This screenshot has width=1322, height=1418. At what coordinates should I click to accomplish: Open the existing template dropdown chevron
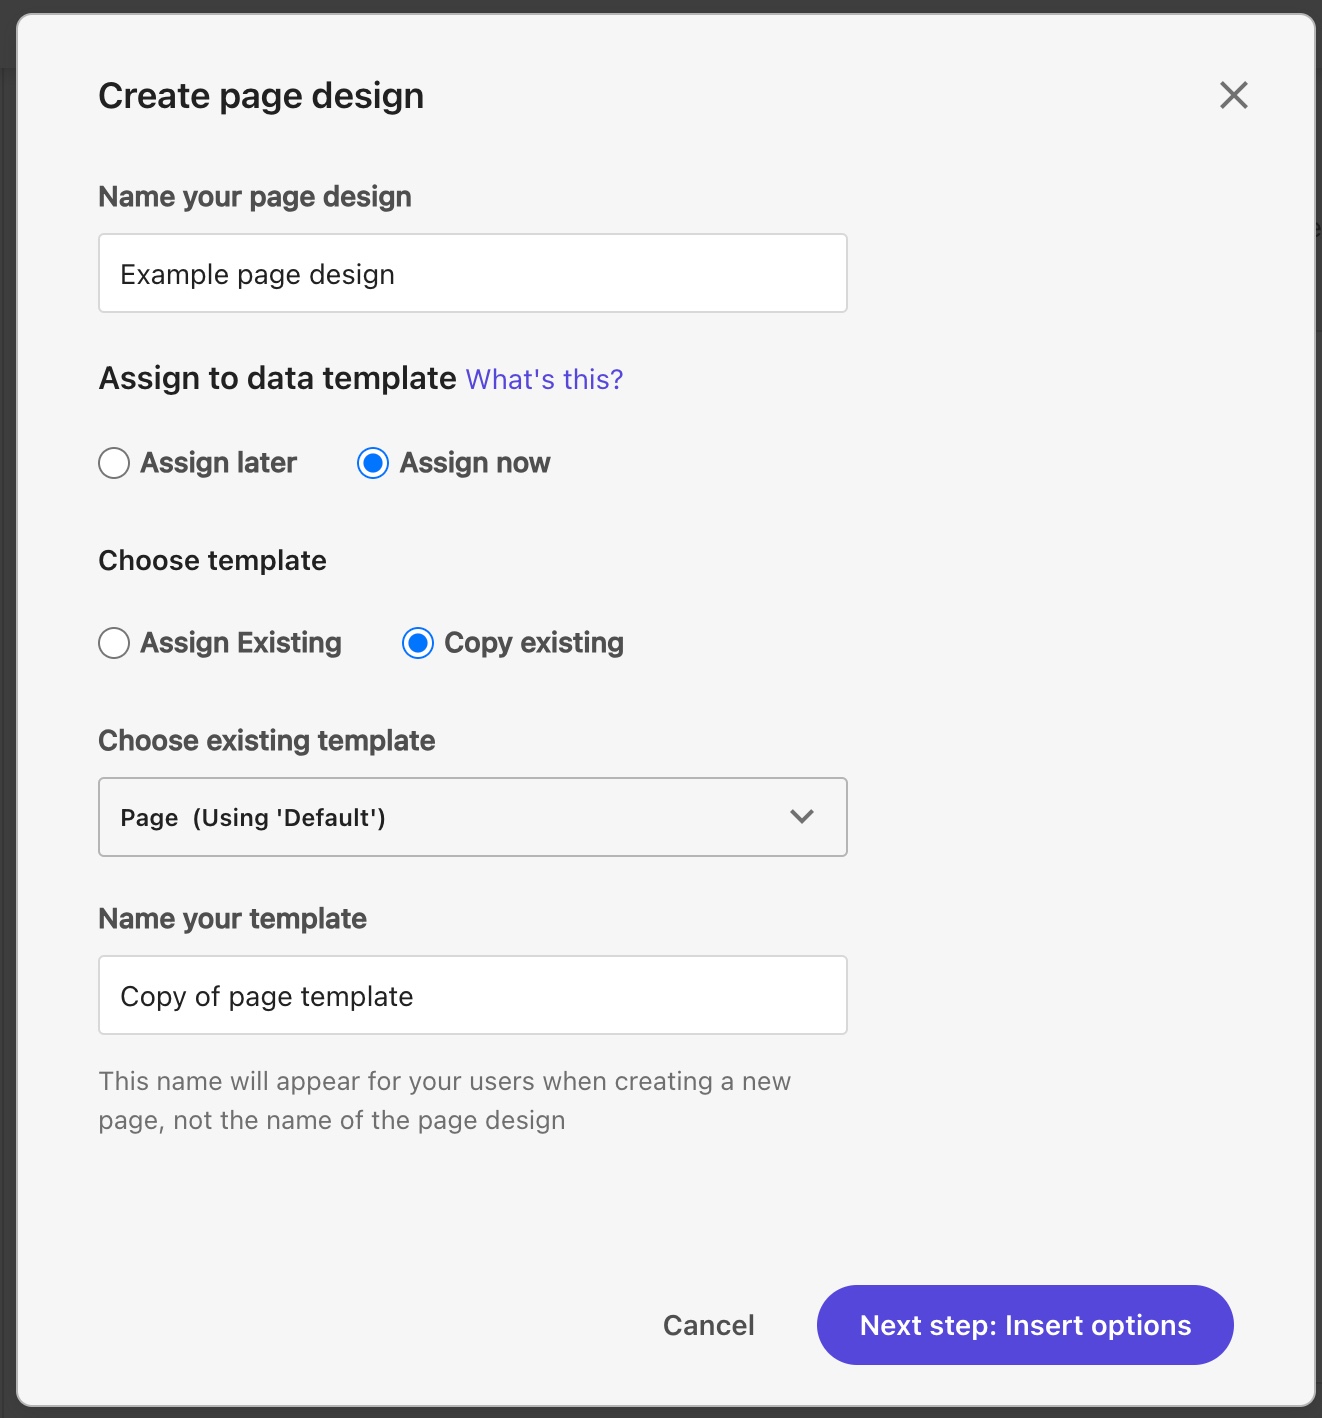tap(800, 816)
